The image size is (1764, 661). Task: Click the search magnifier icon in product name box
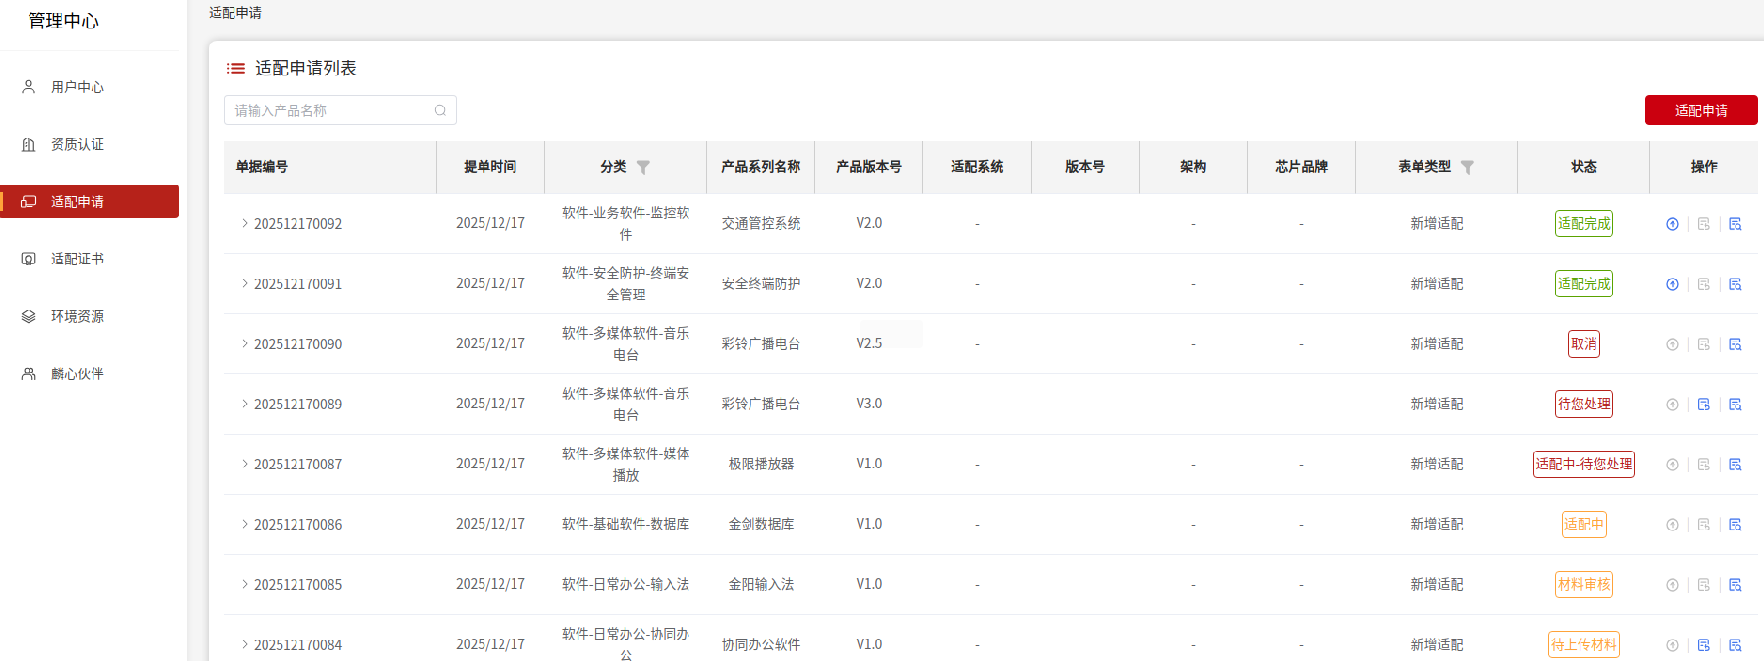click(x=440, y=110)
